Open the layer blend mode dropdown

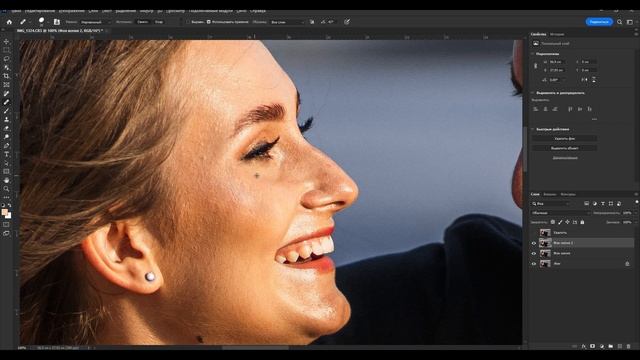pyautogui.click(x=561, y=213)
